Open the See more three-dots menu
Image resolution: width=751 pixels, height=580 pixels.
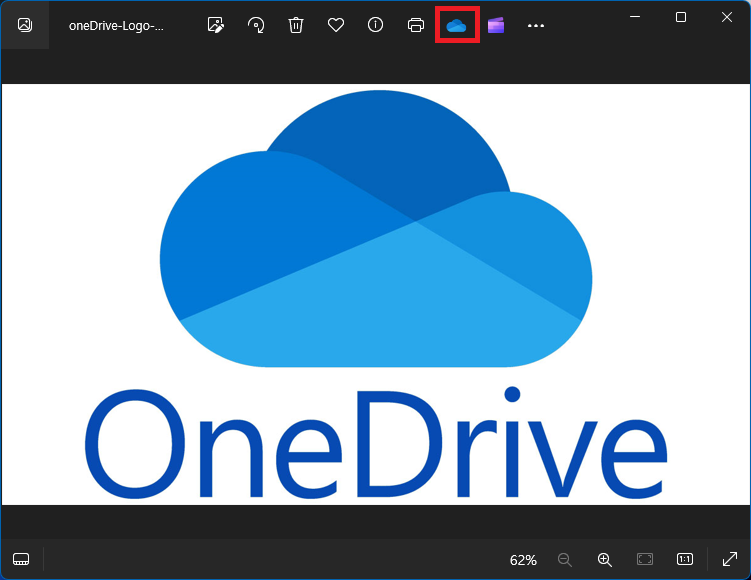click(x=535, y=25)
